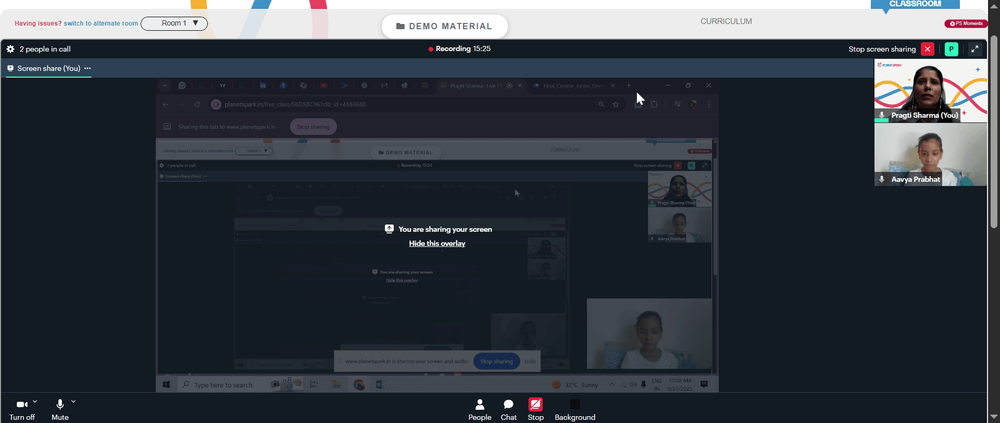Click Hide next to blue Stop sharing
The width and height of the screenshot is (1000, 423).
pos(530,361)
